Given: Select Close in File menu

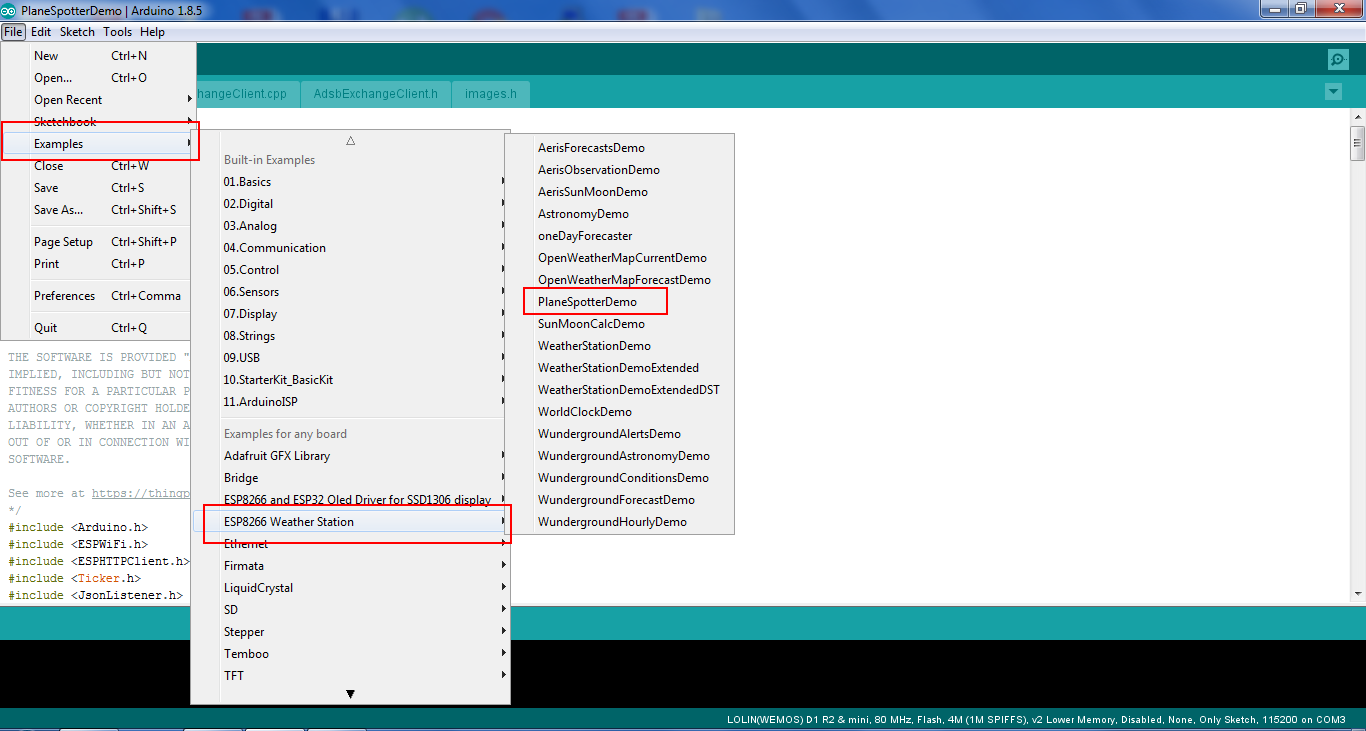Looking at the screenshot, I should 99,166.
